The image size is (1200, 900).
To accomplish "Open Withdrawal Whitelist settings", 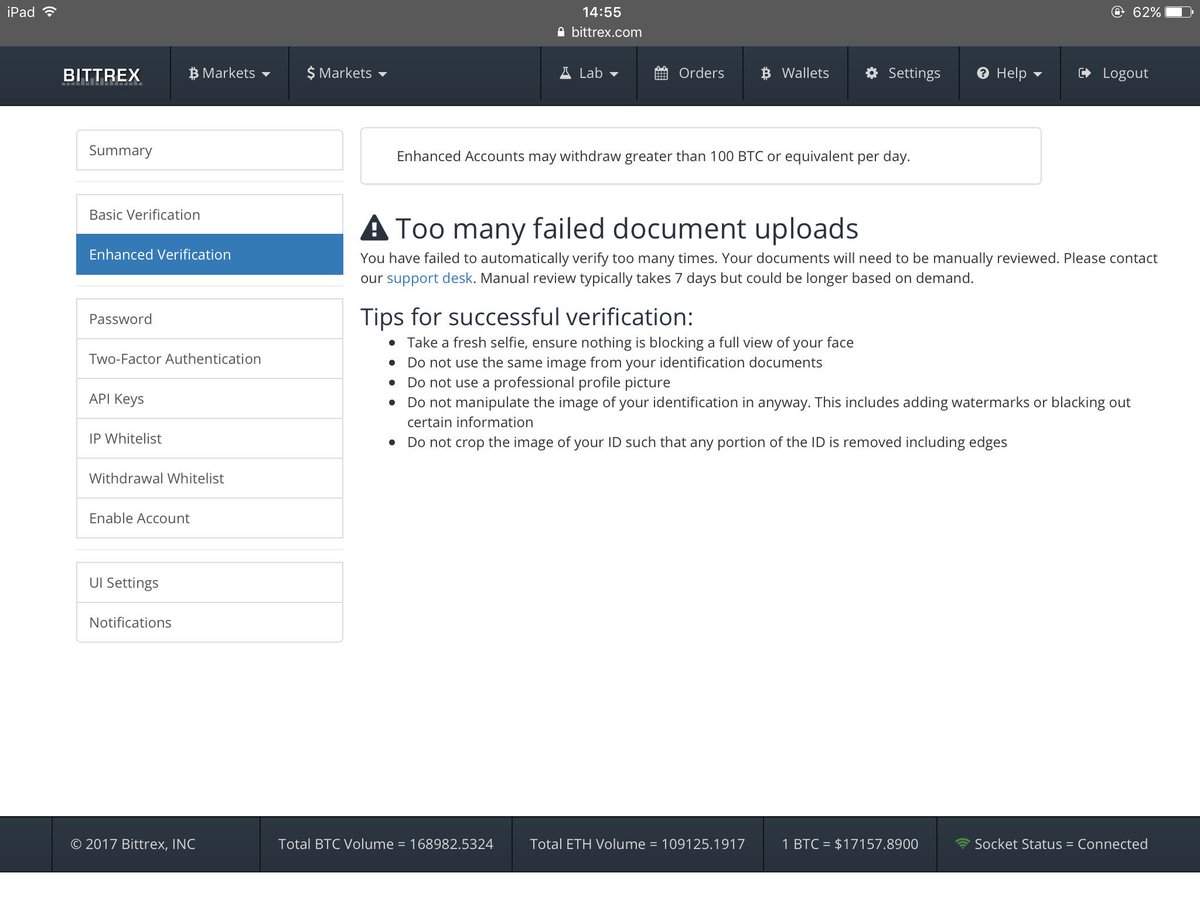I will 210,478.
